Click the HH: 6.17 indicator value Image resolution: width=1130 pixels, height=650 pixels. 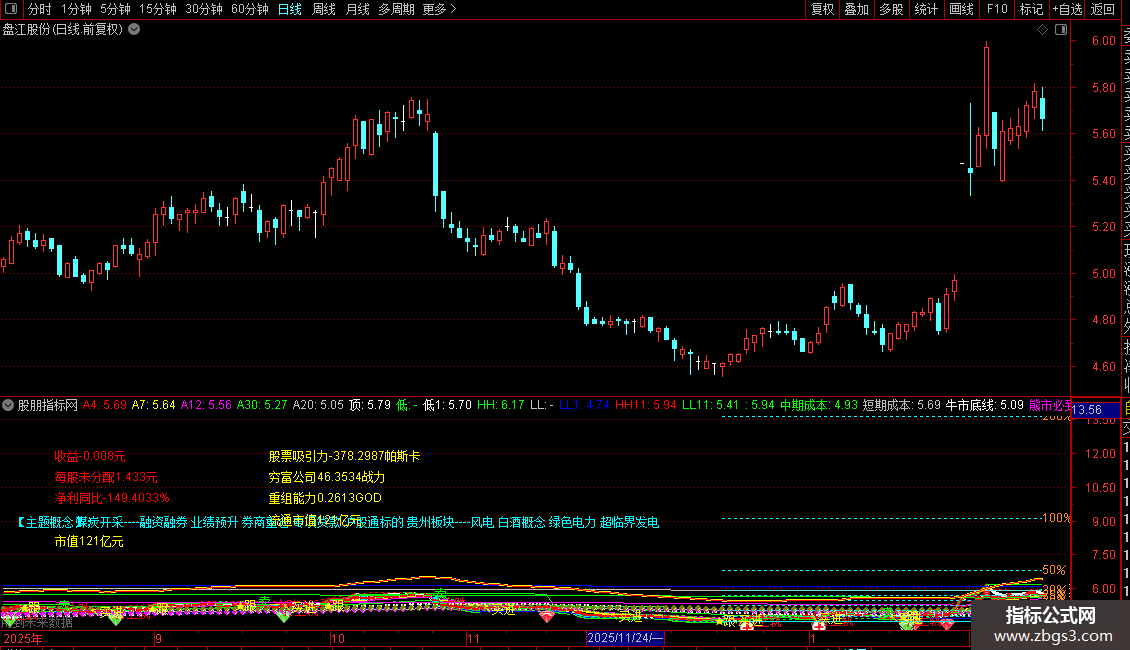tap(500, 405)
